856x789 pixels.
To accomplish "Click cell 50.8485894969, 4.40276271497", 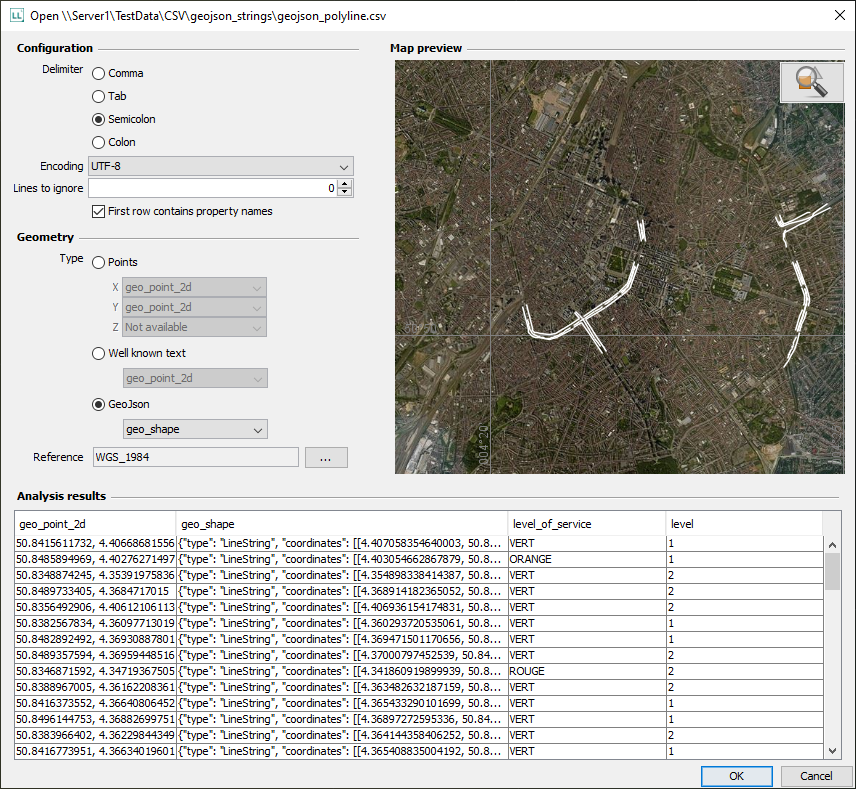I will (95, 559).
